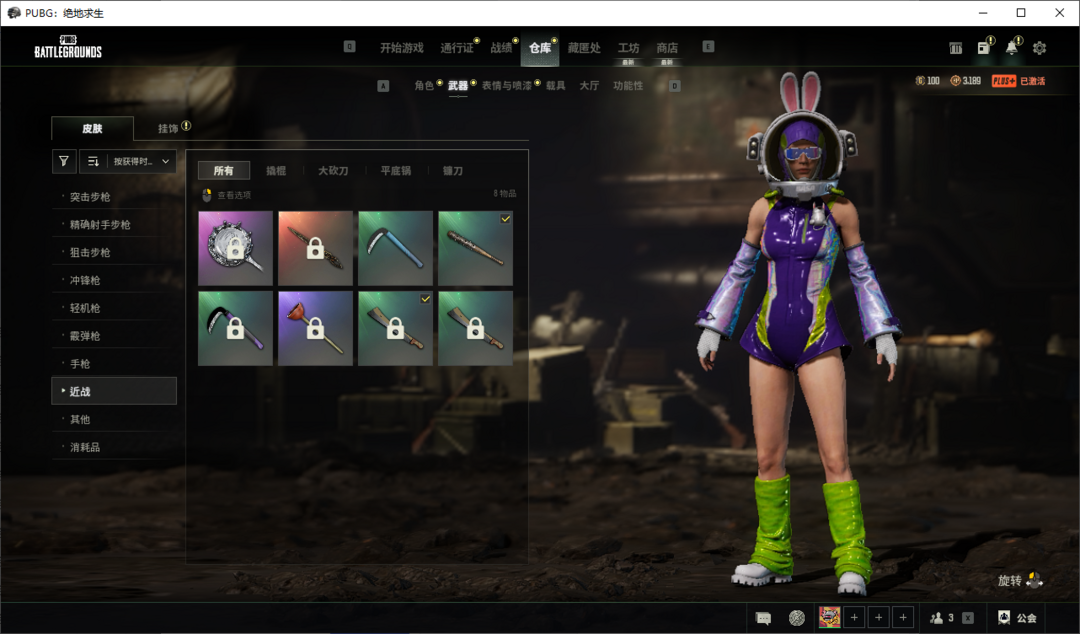Image resolution: width=1080 pixels, height=634 pixels.
Task: Switch to the 大砍刀 filter tab
Action: click(333, 170)
